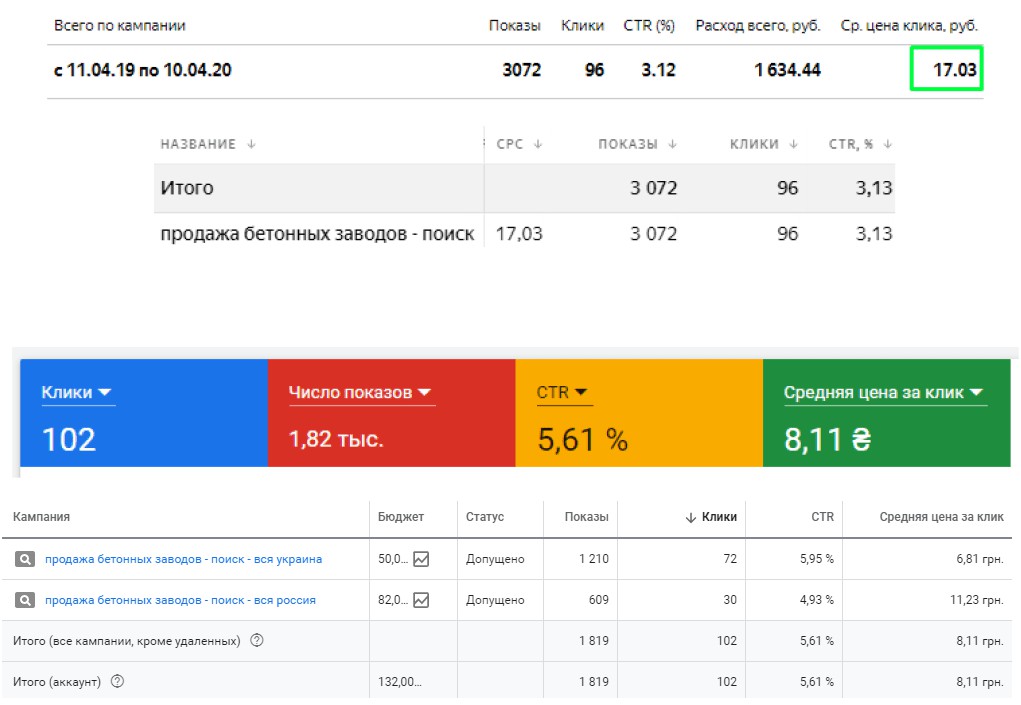Open the CTR metric dropdown in yellow card
The image size is (1021, 705).
[563, 393]
